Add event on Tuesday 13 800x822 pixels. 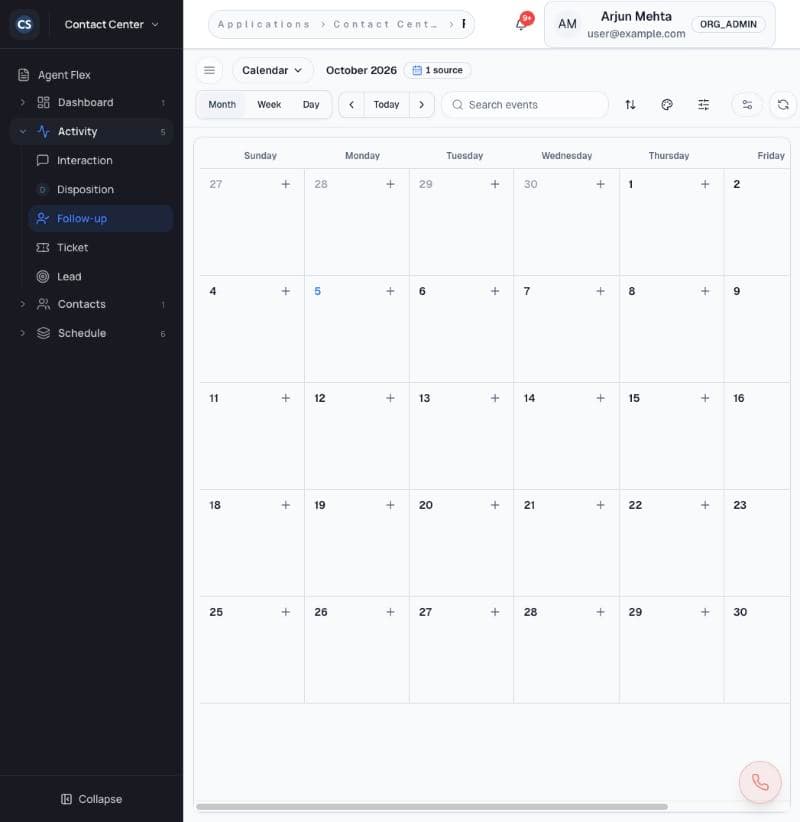coord(495,398)
